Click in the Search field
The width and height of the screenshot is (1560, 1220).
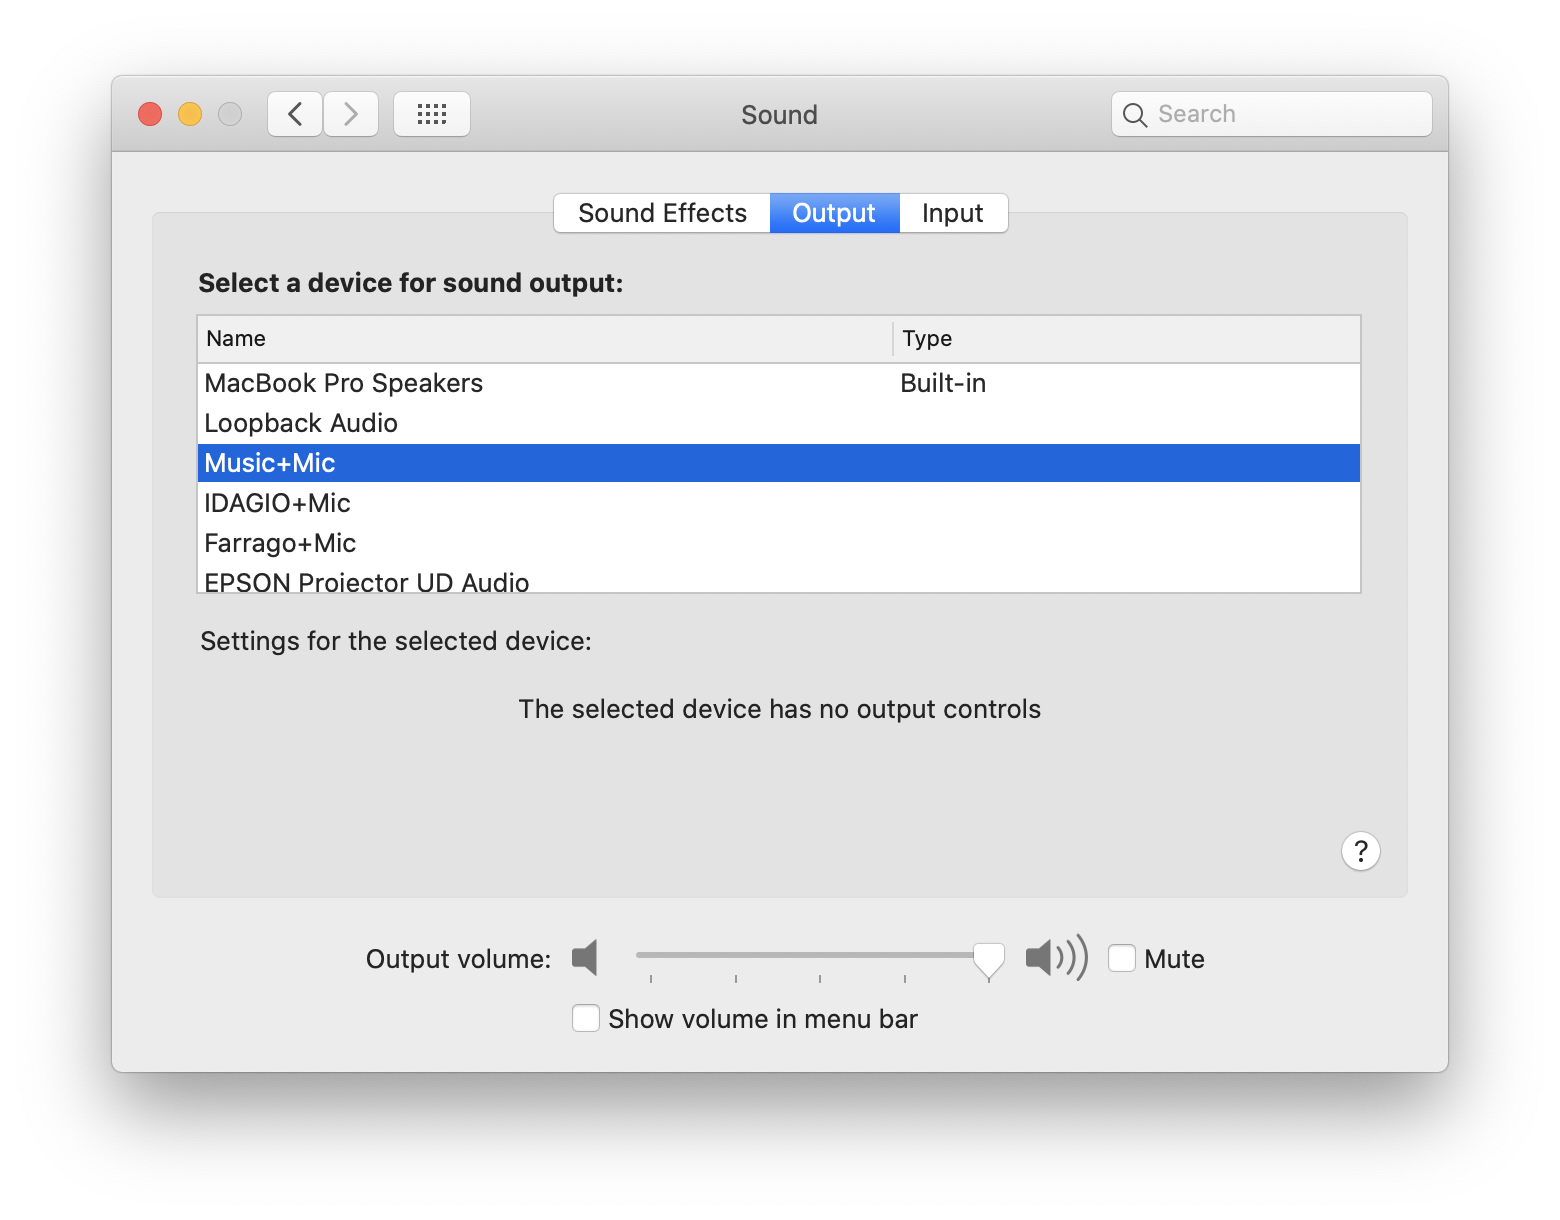coord(1272,114)
